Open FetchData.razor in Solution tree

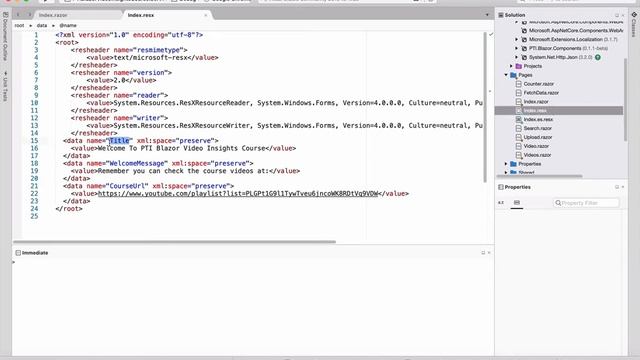tap(541, 93)
